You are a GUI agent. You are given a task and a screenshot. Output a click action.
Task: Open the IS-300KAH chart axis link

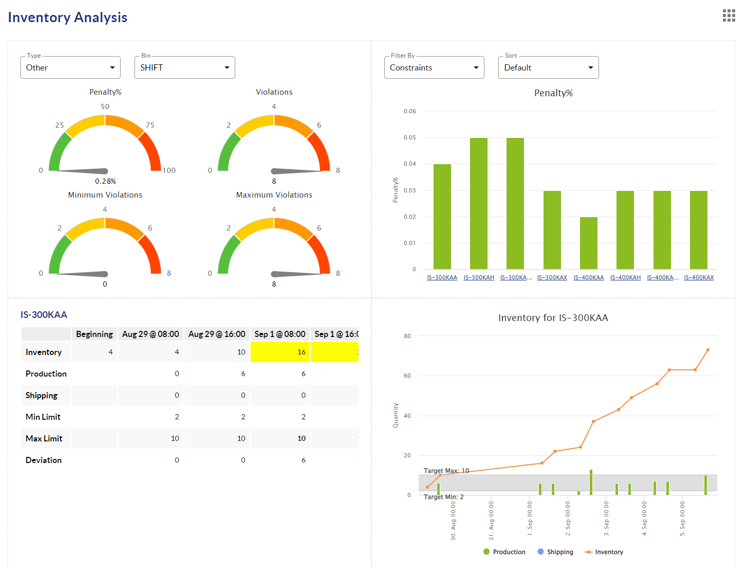point(479,277)
